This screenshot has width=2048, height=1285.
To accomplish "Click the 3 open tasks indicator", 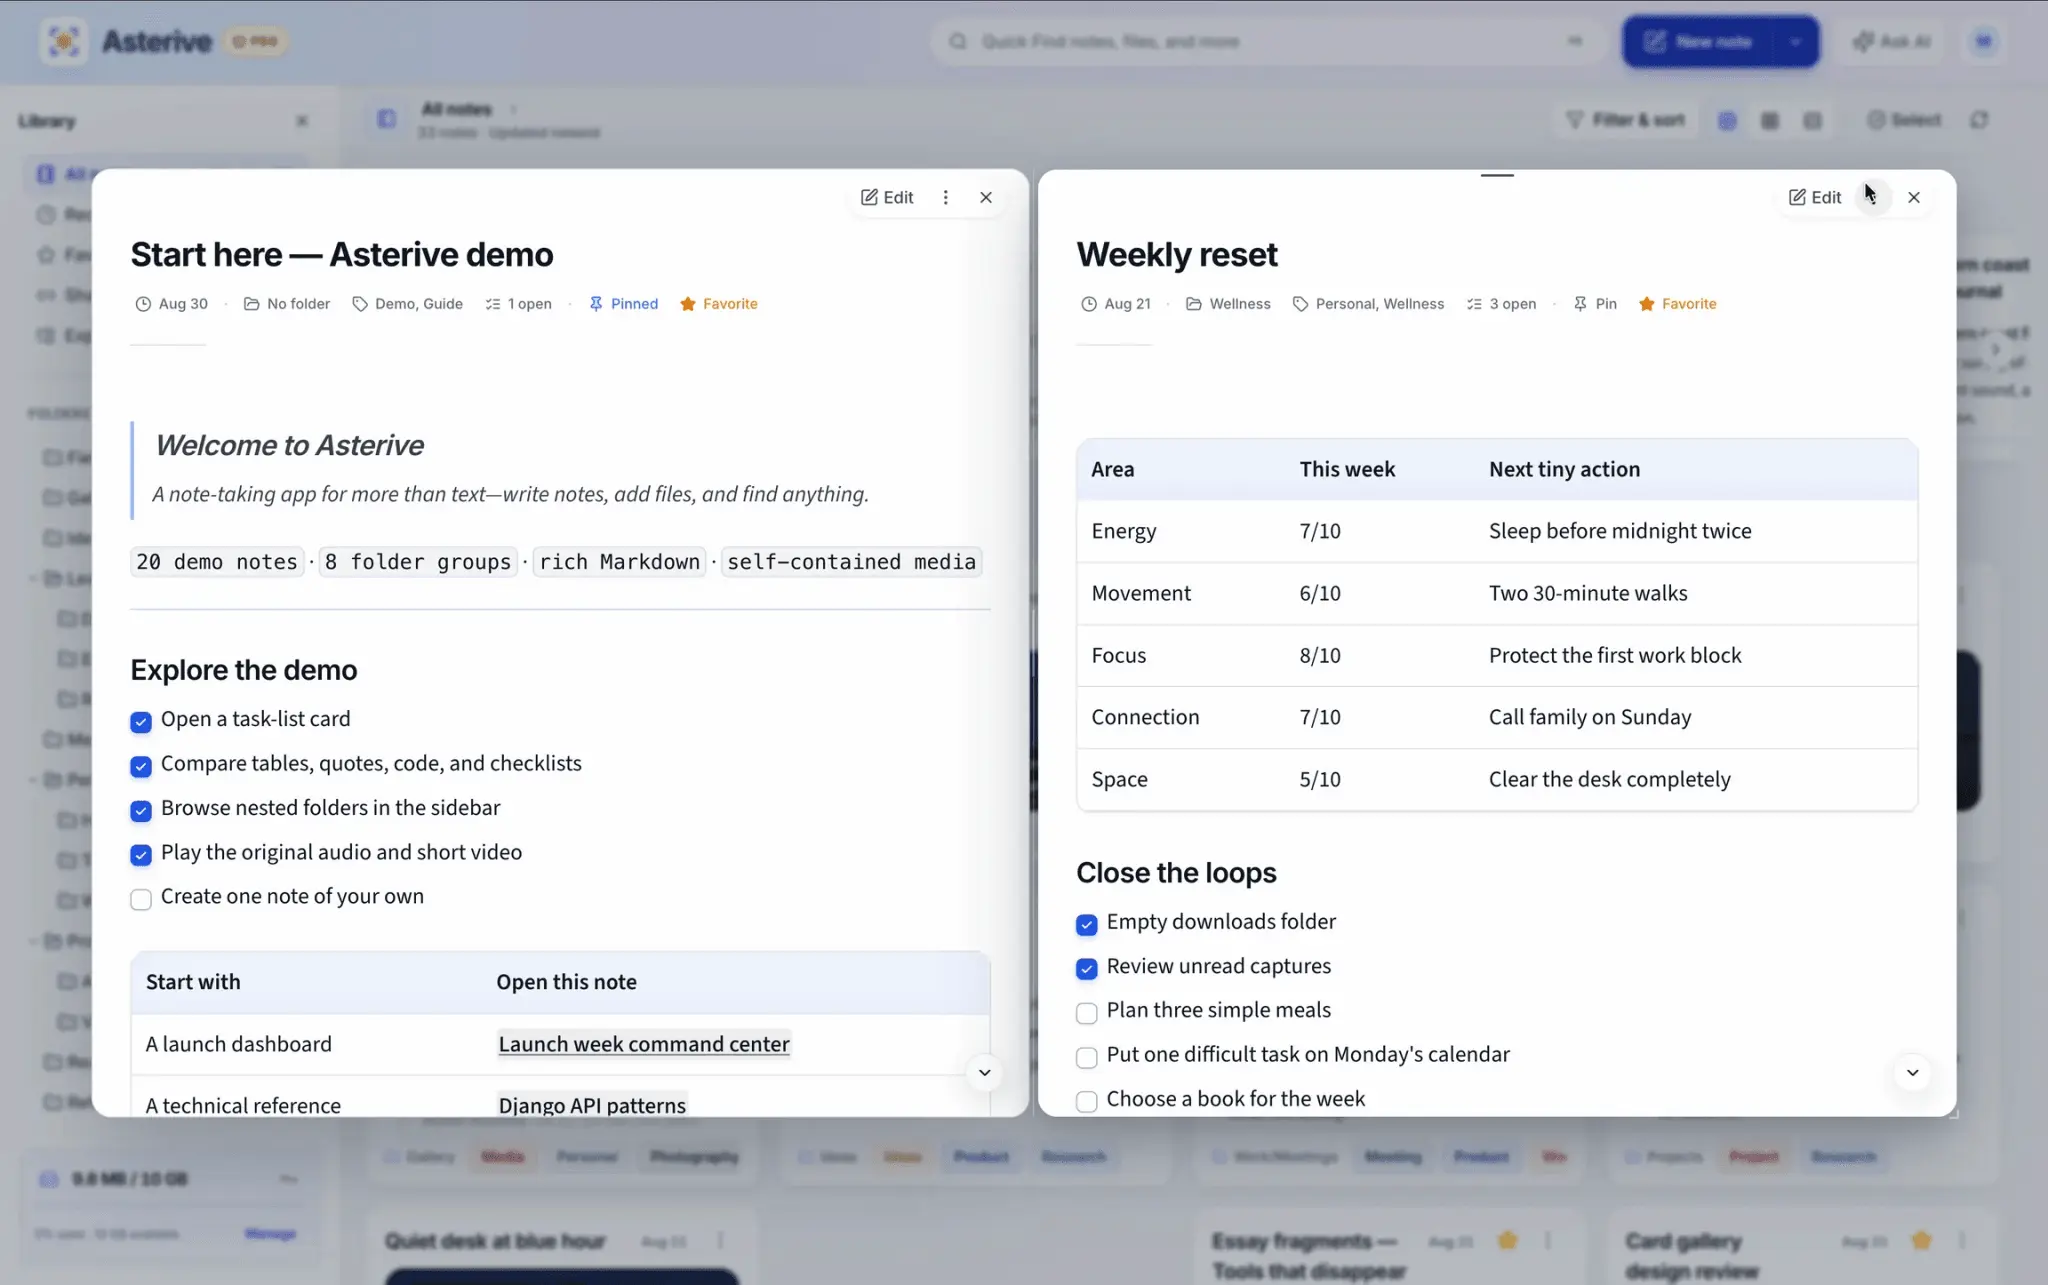I will pyautogui.click(x=1501, y=304).
